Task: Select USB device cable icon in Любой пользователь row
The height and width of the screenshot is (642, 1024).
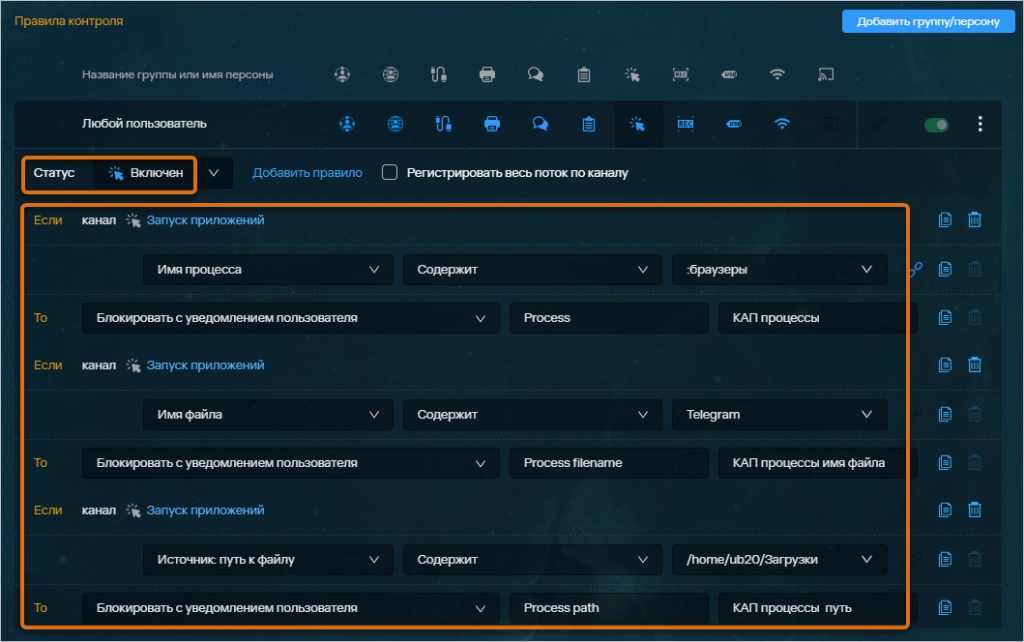Action: pos(444,124)
